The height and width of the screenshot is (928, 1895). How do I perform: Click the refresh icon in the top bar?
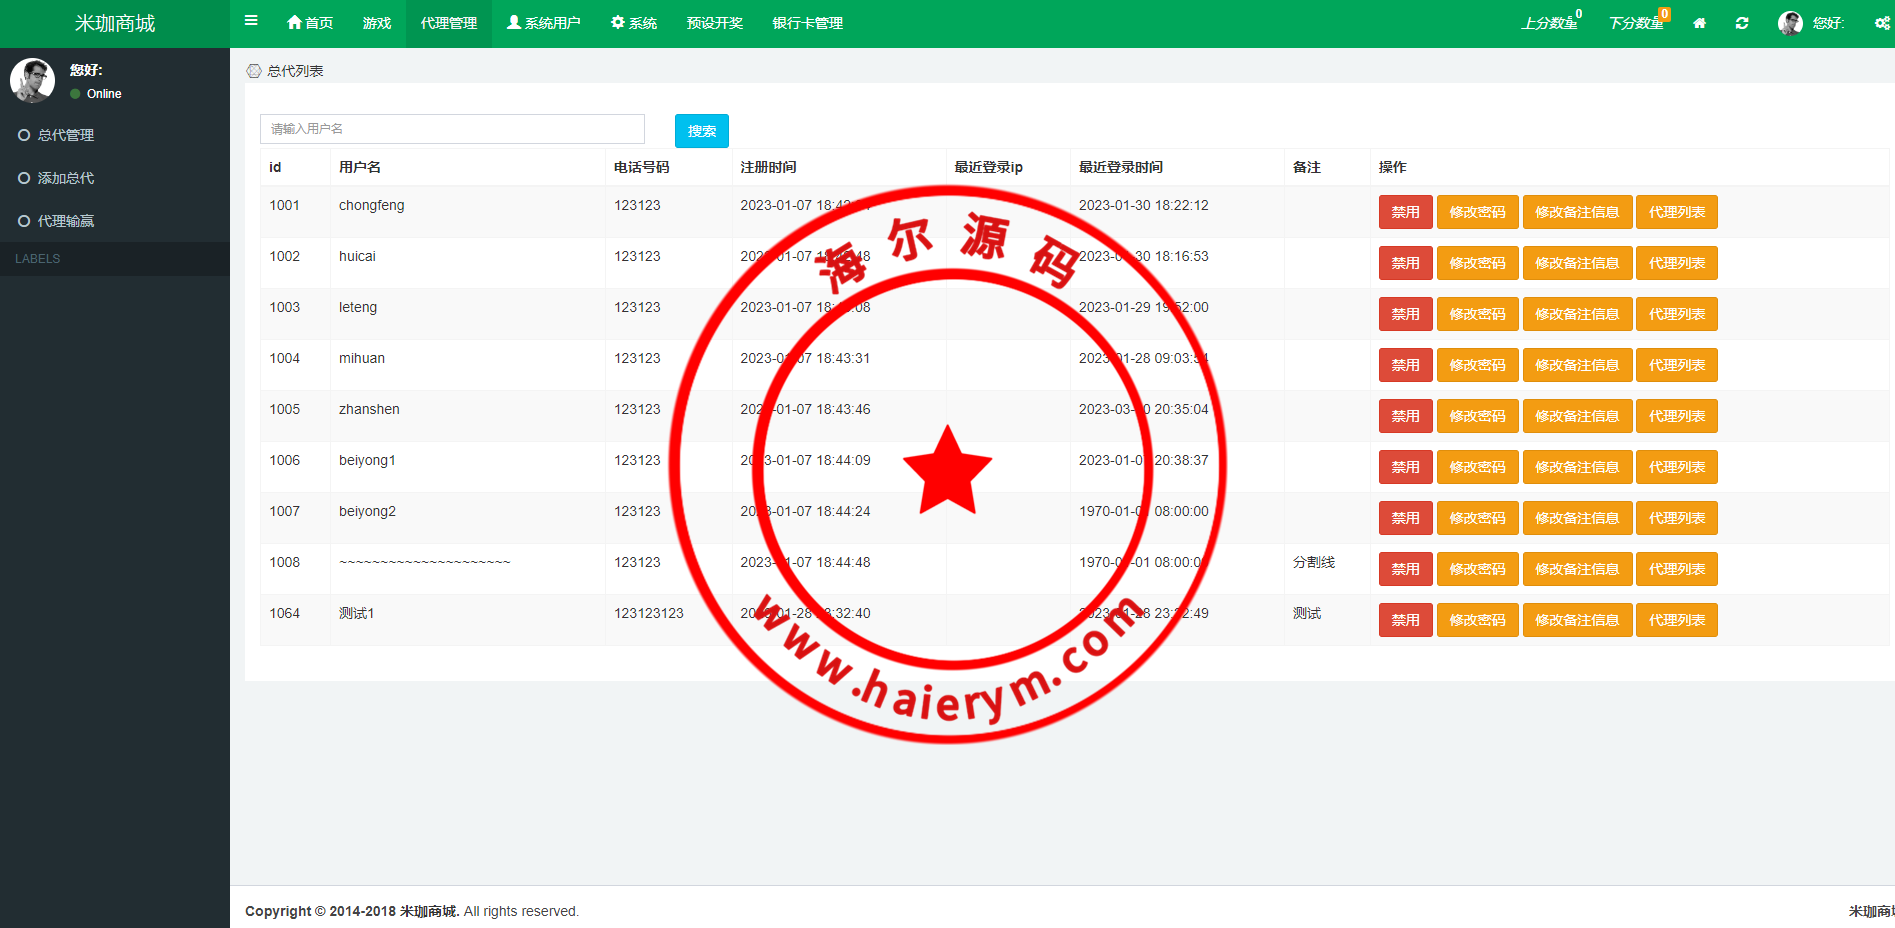pyautogui.click(x=1742, y=23)
